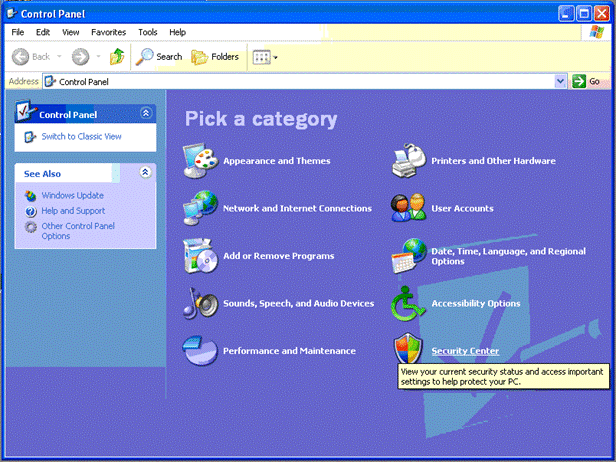Click Date, Time, Language, and Regional Options label
The height and width of the screenshot is (462, 616).
(x=508, y=256)
